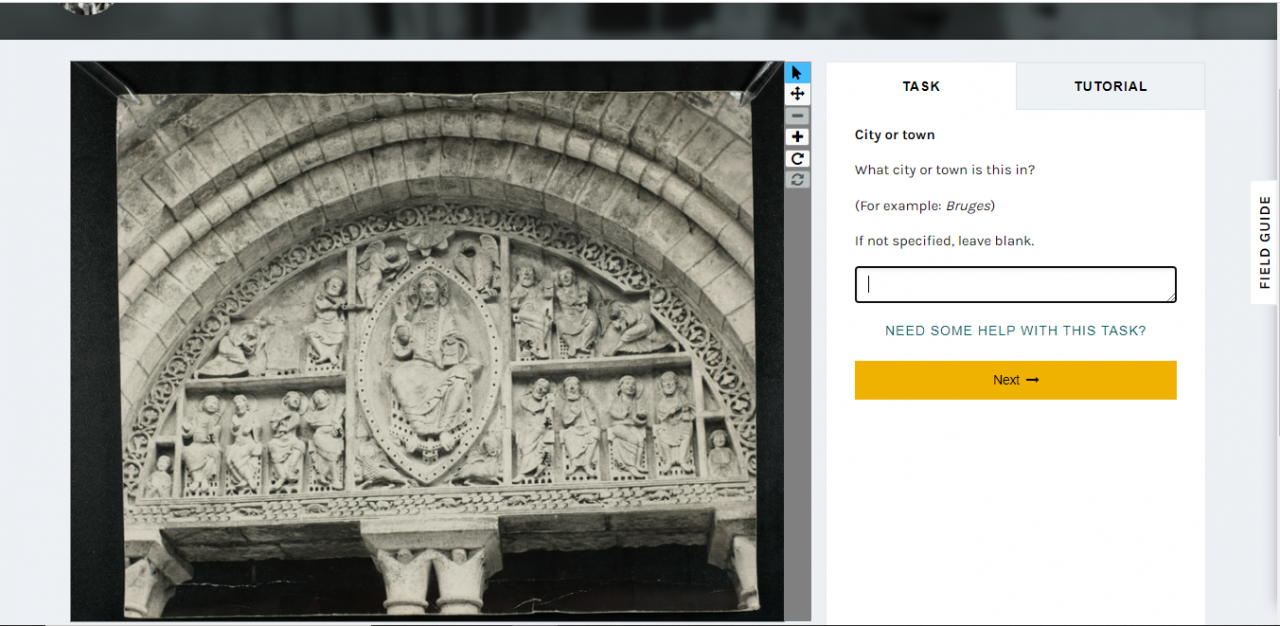1280x626 pixels.
Task: Click the example text mentioning Bruges
Action: tap(925, 206)
